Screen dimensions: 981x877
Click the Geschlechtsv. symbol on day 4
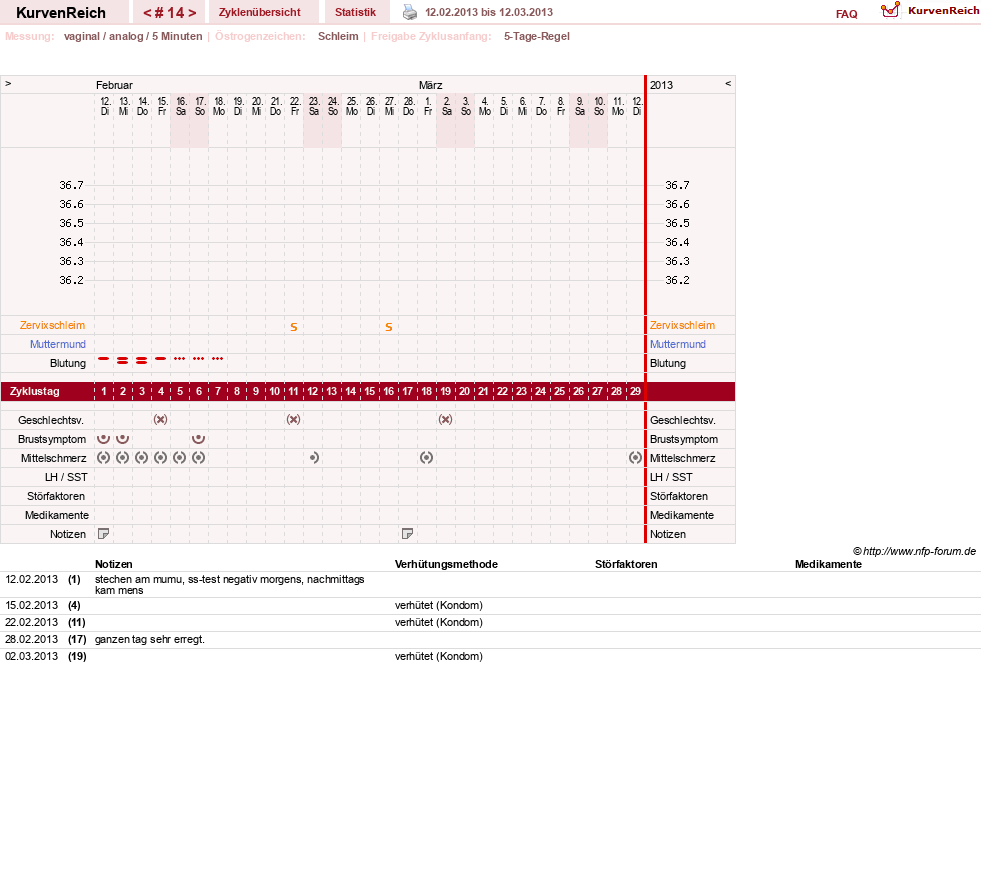point(161,419)
